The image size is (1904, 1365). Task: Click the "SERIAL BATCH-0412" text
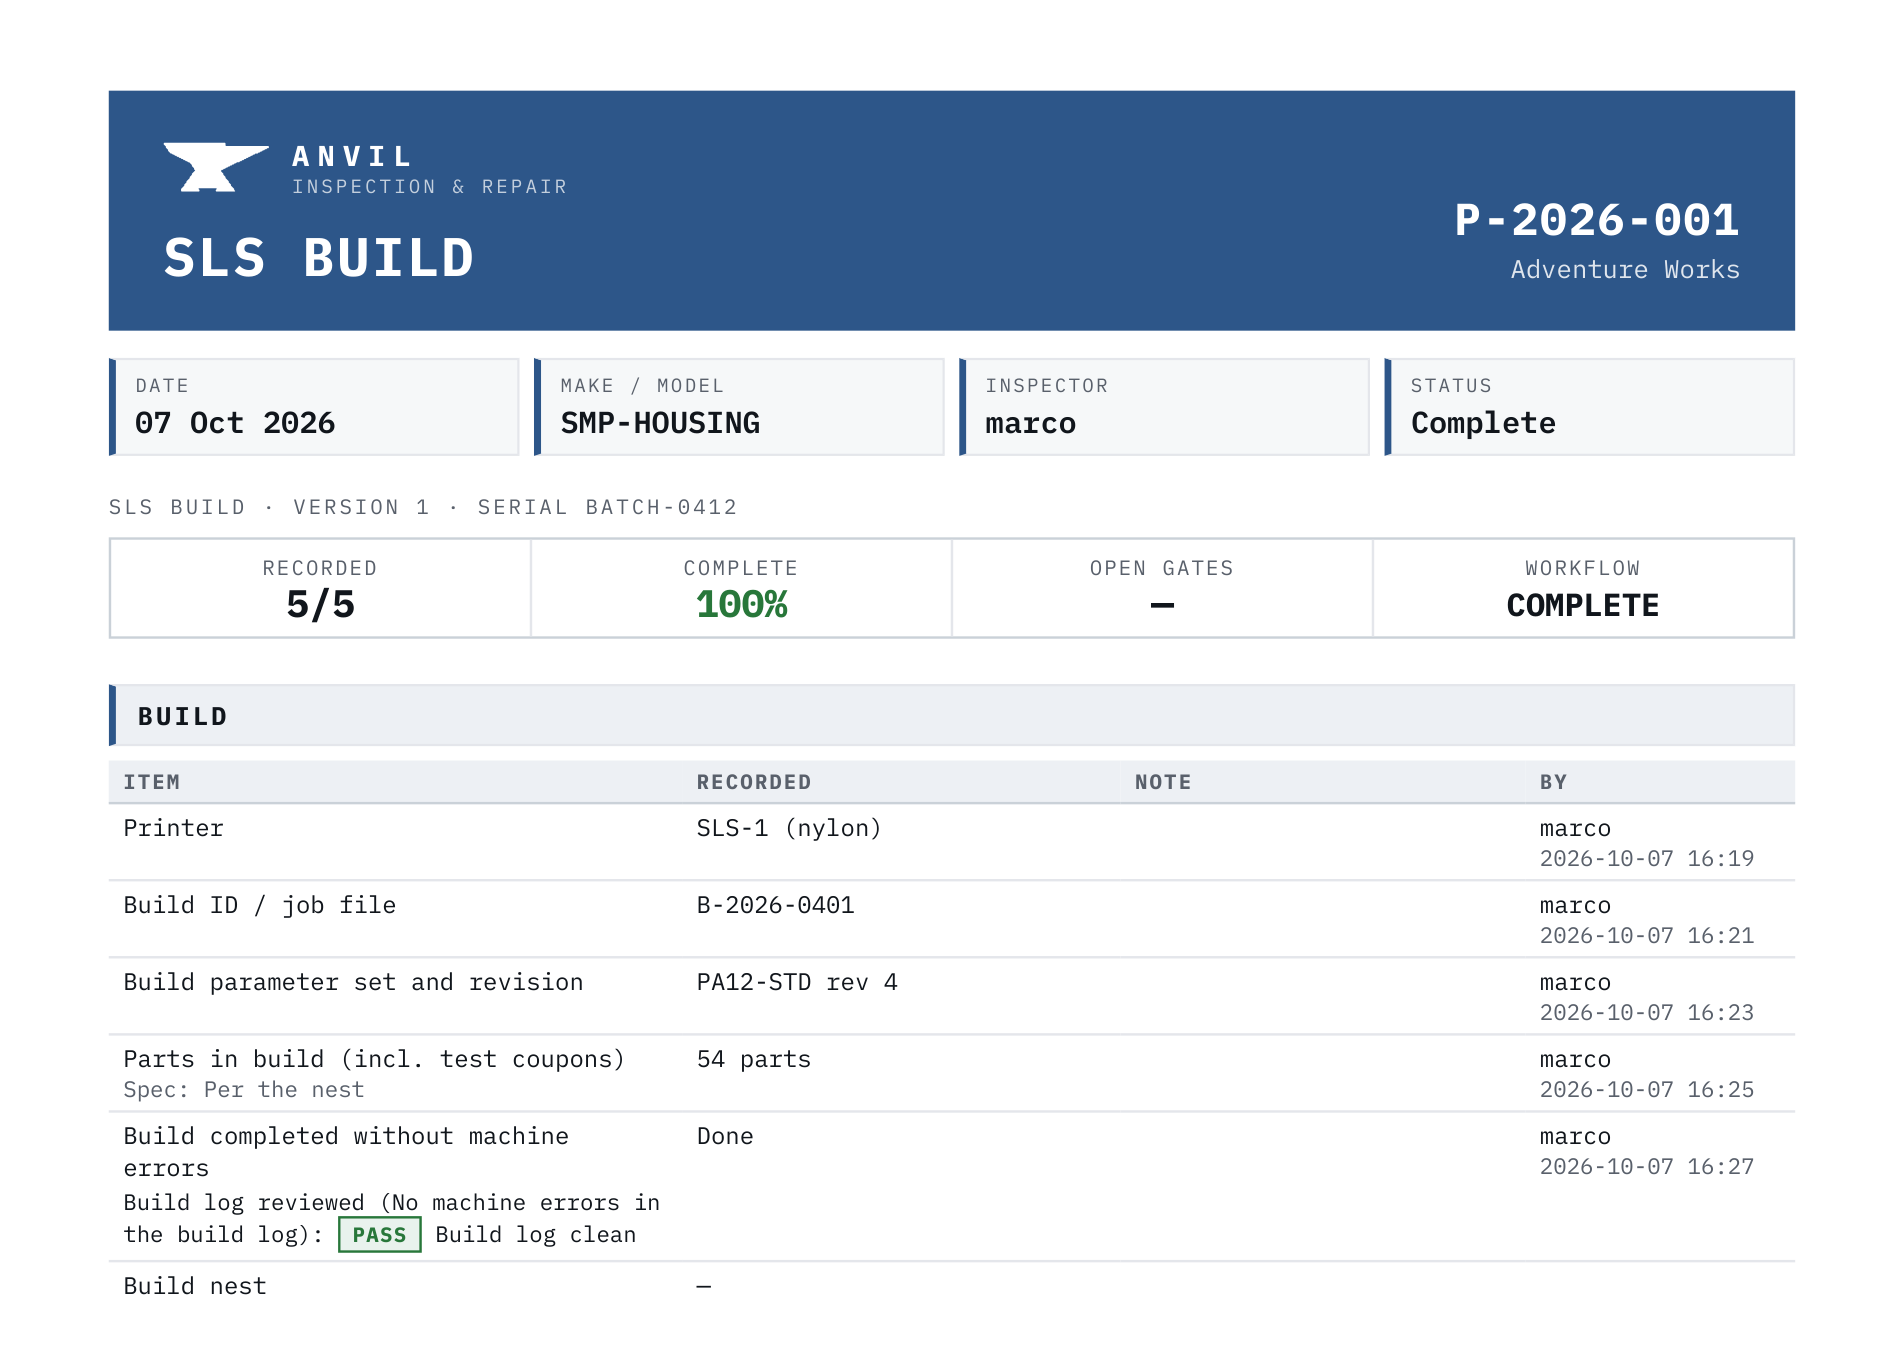(607, 507)
